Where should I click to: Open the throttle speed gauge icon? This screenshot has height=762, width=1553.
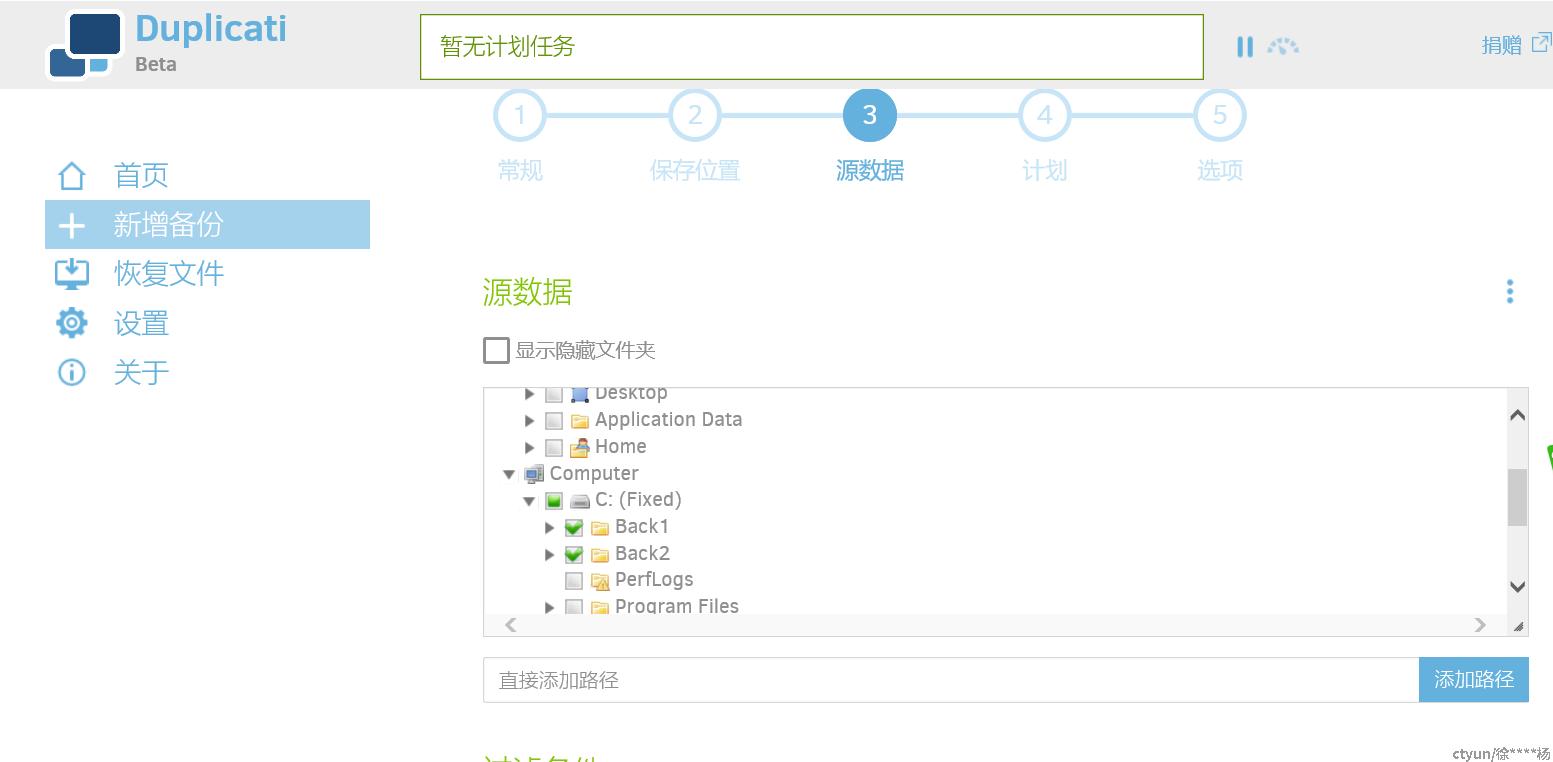click(x=1283, y=46)
